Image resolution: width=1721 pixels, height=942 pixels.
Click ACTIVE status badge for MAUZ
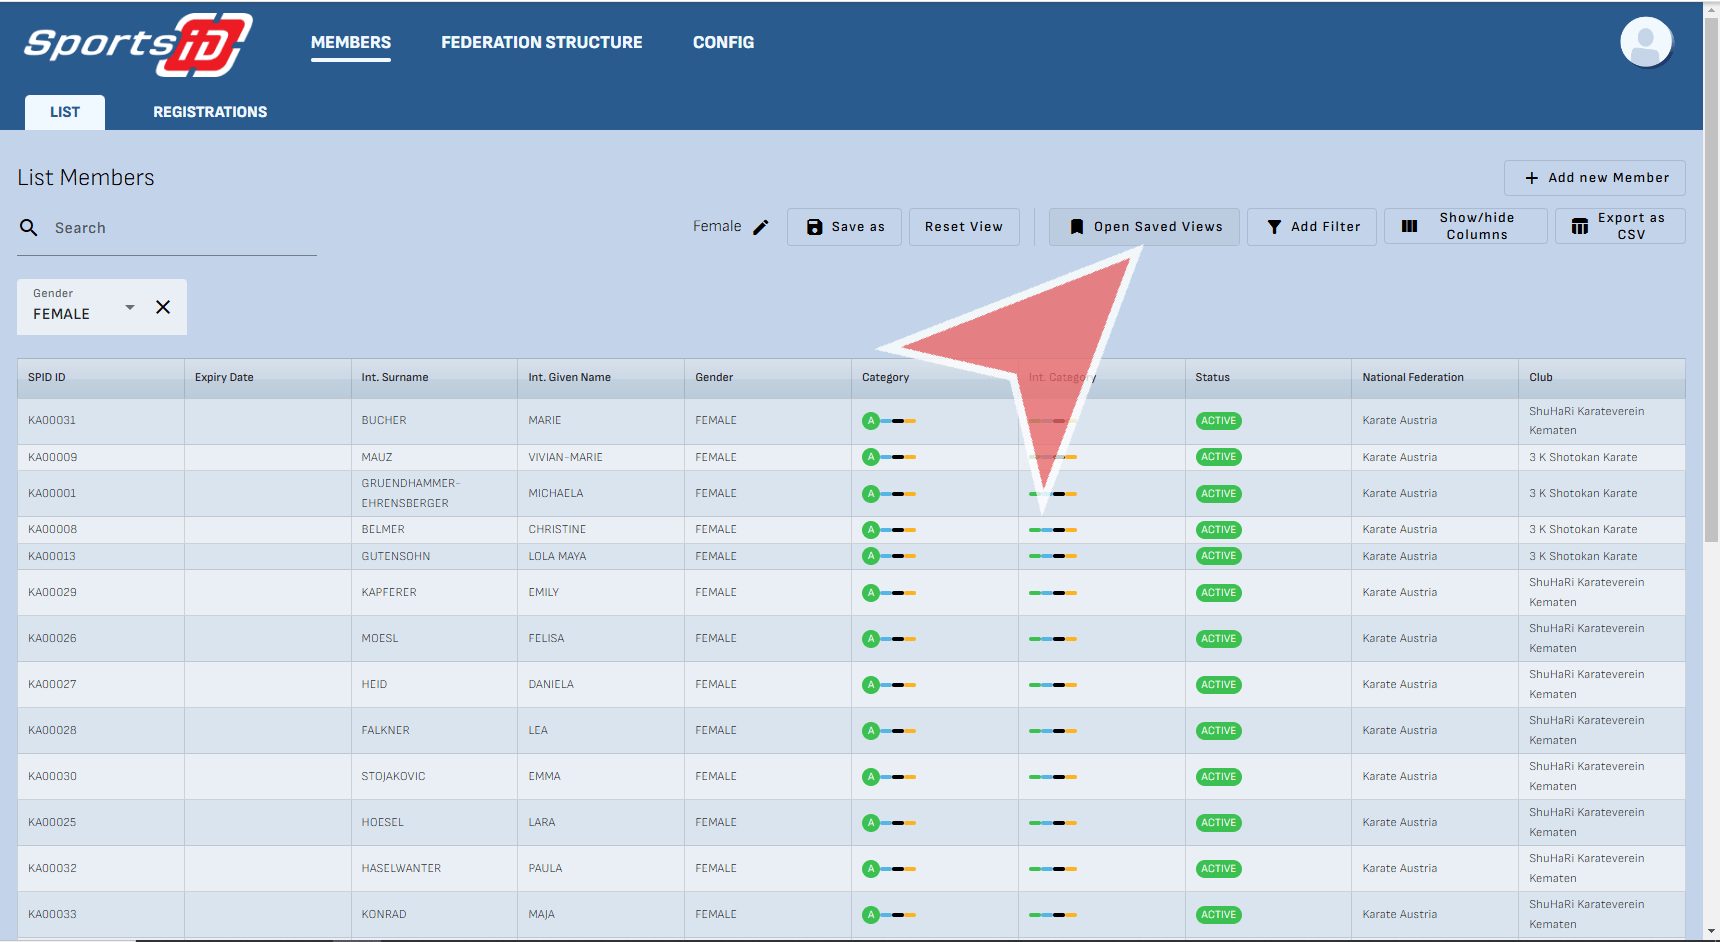tap(1218, 457)
